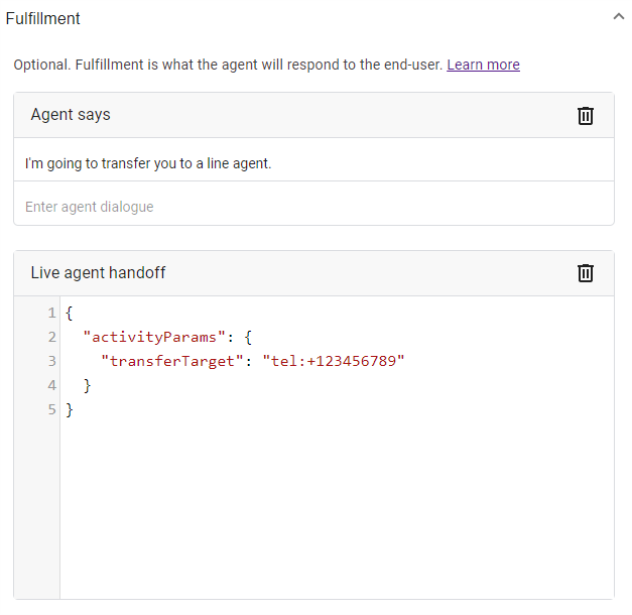
Task: Click empty area of the JSON editor
Action: point(337,508)
